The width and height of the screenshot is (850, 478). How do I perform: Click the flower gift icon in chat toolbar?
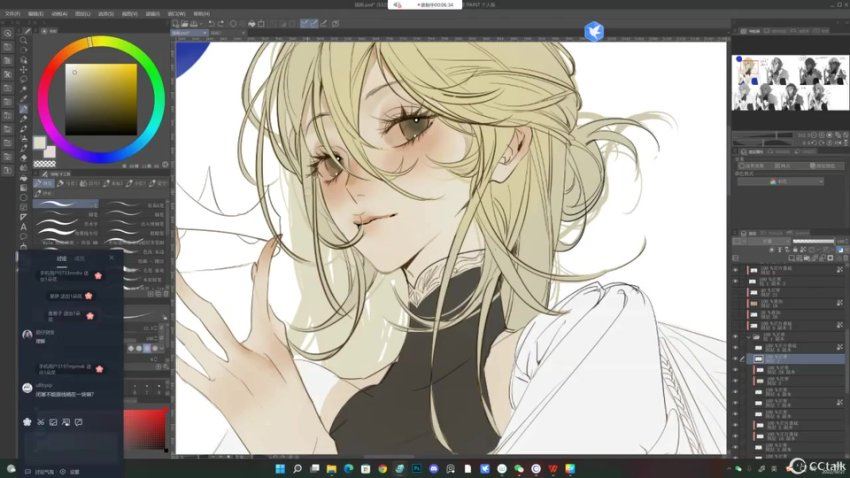pos(27,422)
